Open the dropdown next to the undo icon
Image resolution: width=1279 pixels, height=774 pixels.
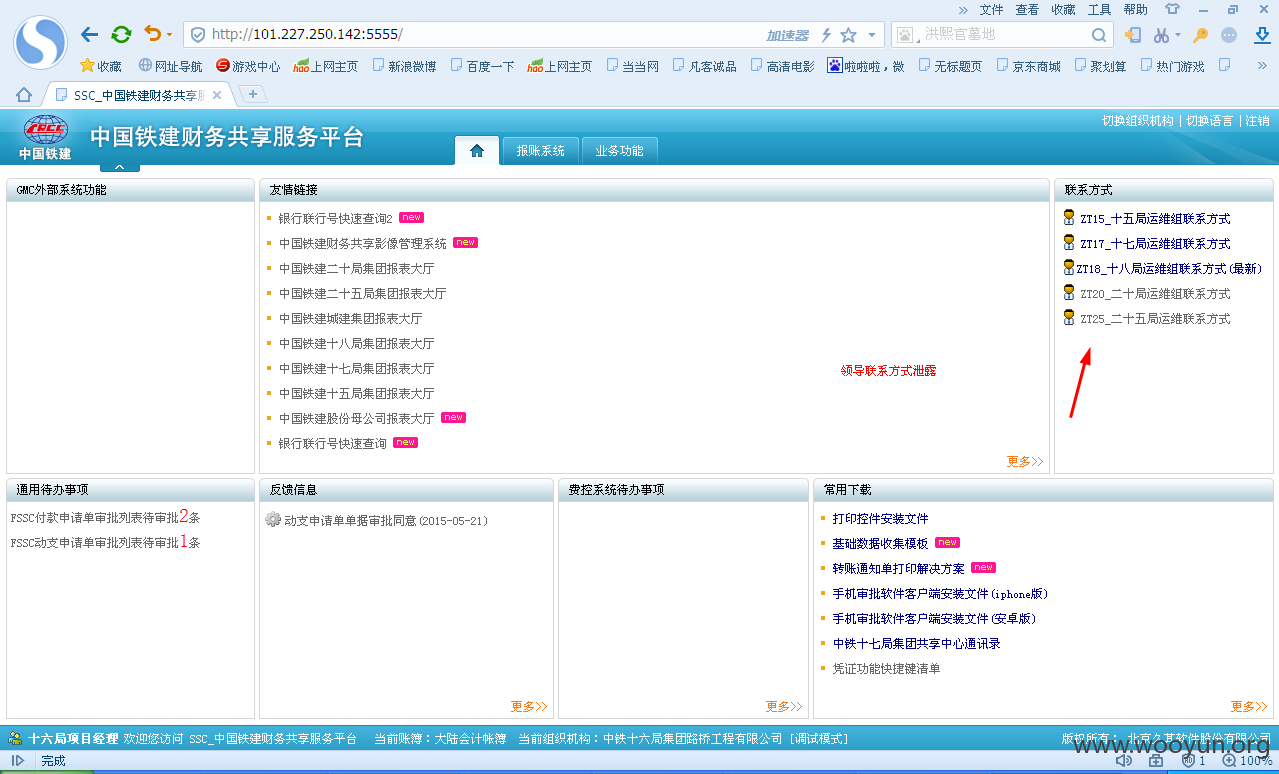[x=169, y=36]
